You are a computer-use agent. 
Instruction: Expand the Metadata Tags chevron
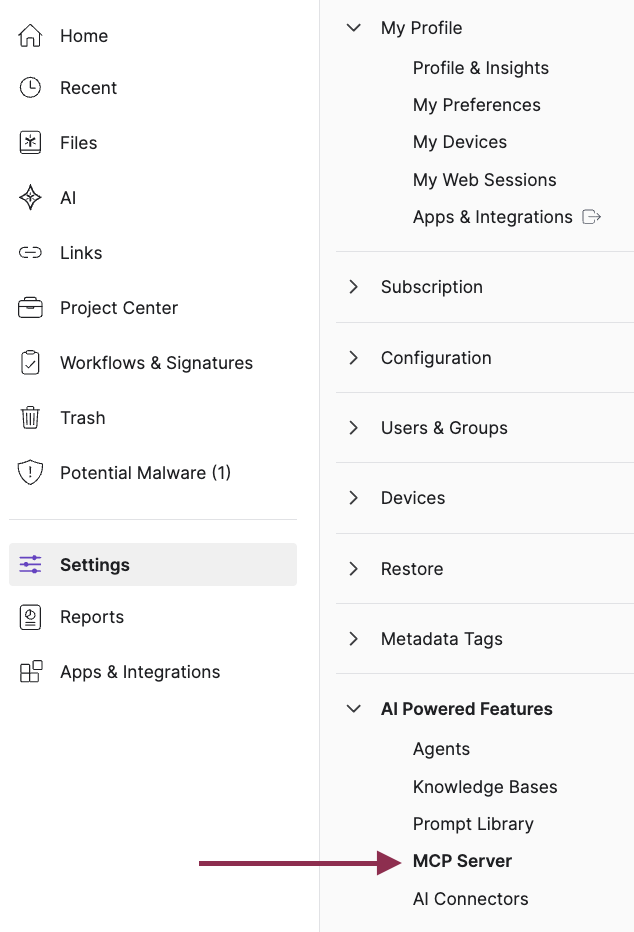pos(354,638)
